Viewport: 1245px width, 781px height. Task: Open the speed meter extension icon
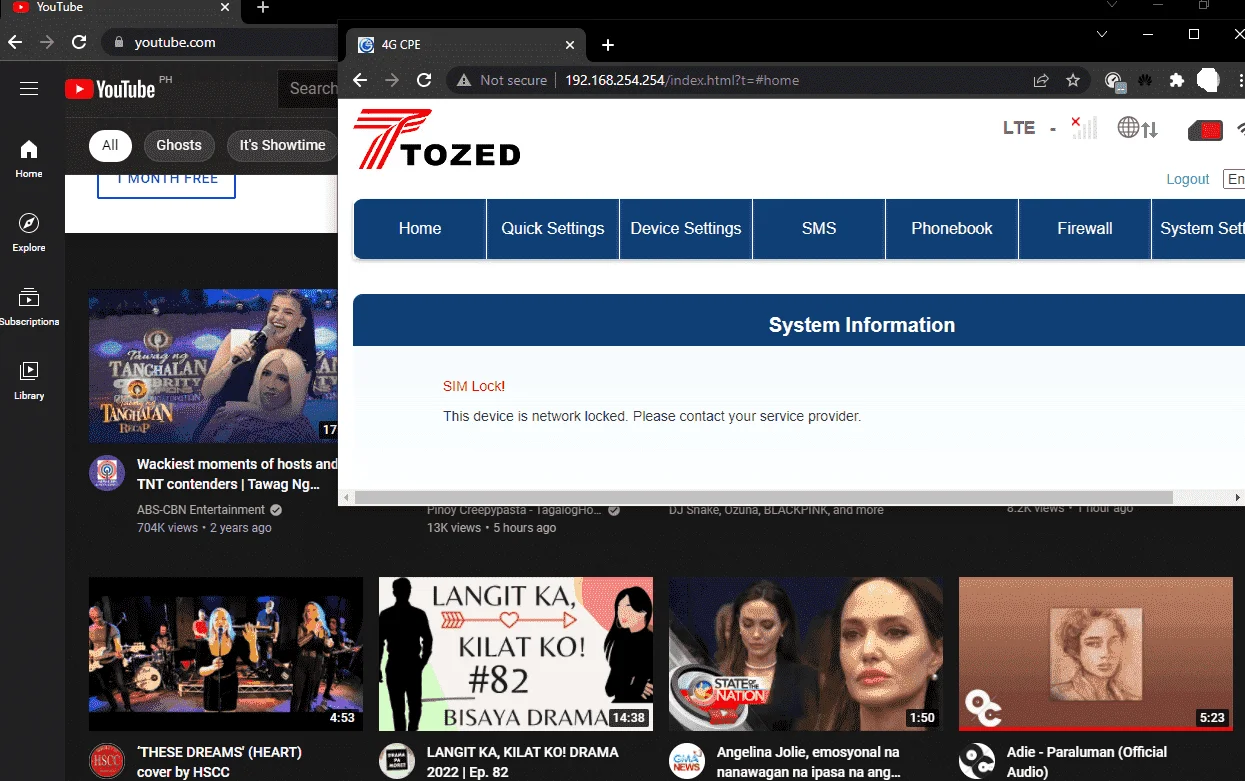1114,81
